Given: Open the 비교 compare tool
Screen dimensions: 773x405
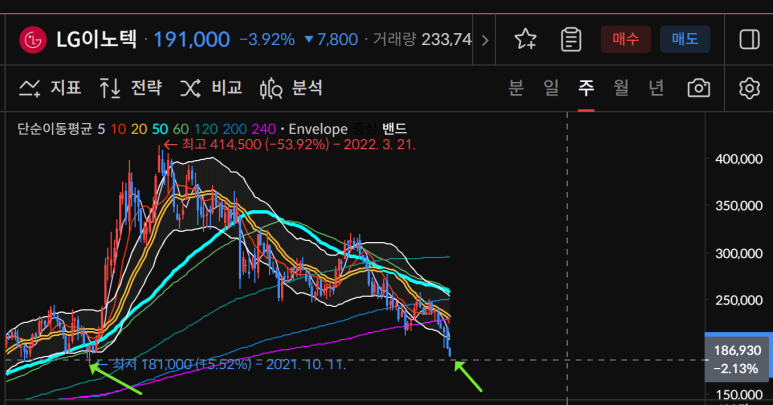Looking at the screenshot, I should click(x=211, y=88).
